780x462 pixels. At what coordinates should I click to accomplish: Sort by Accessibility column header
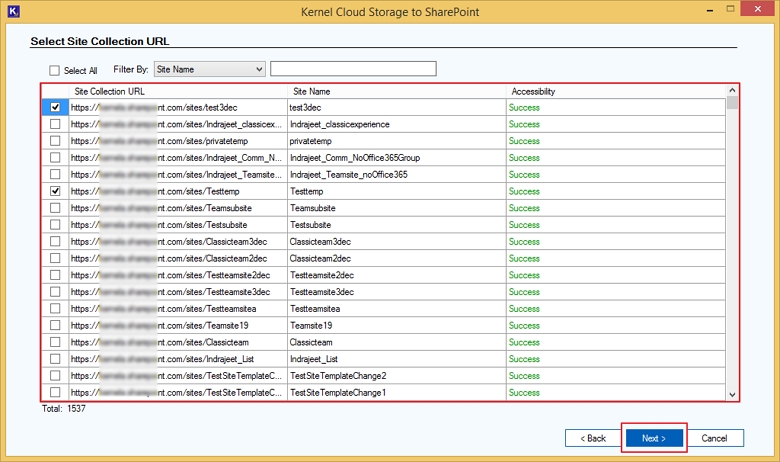(616, 92)
